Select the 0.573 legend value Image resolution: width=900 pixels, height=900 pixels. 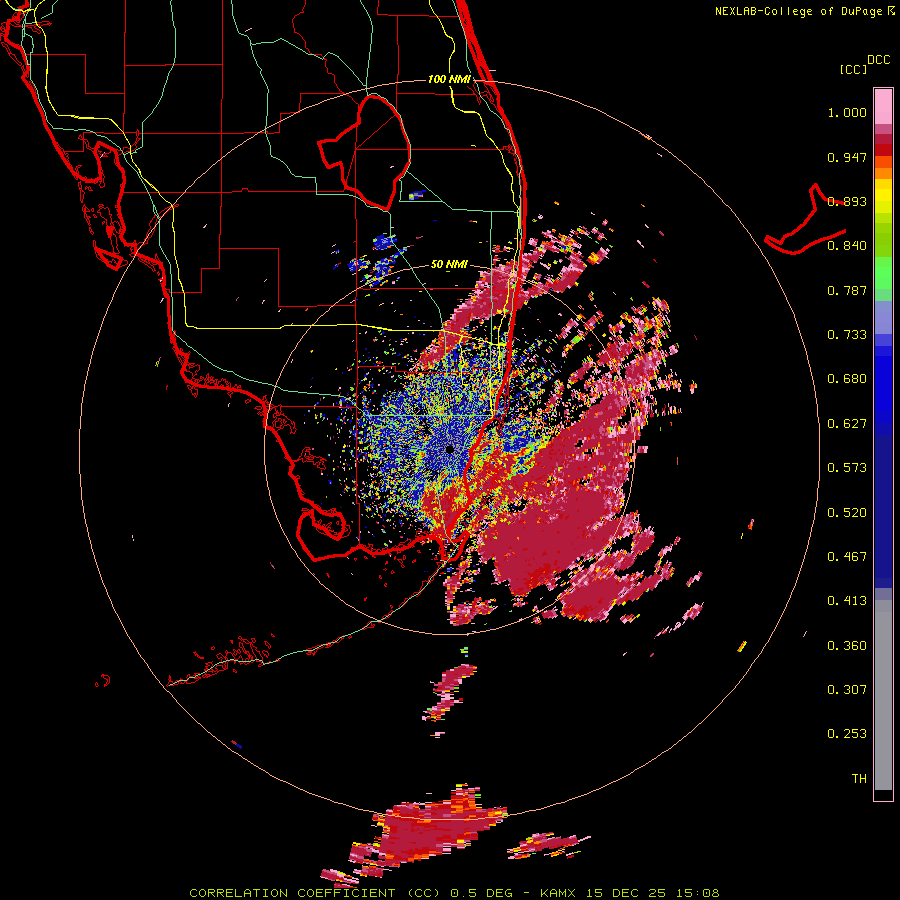click(847, 468)
